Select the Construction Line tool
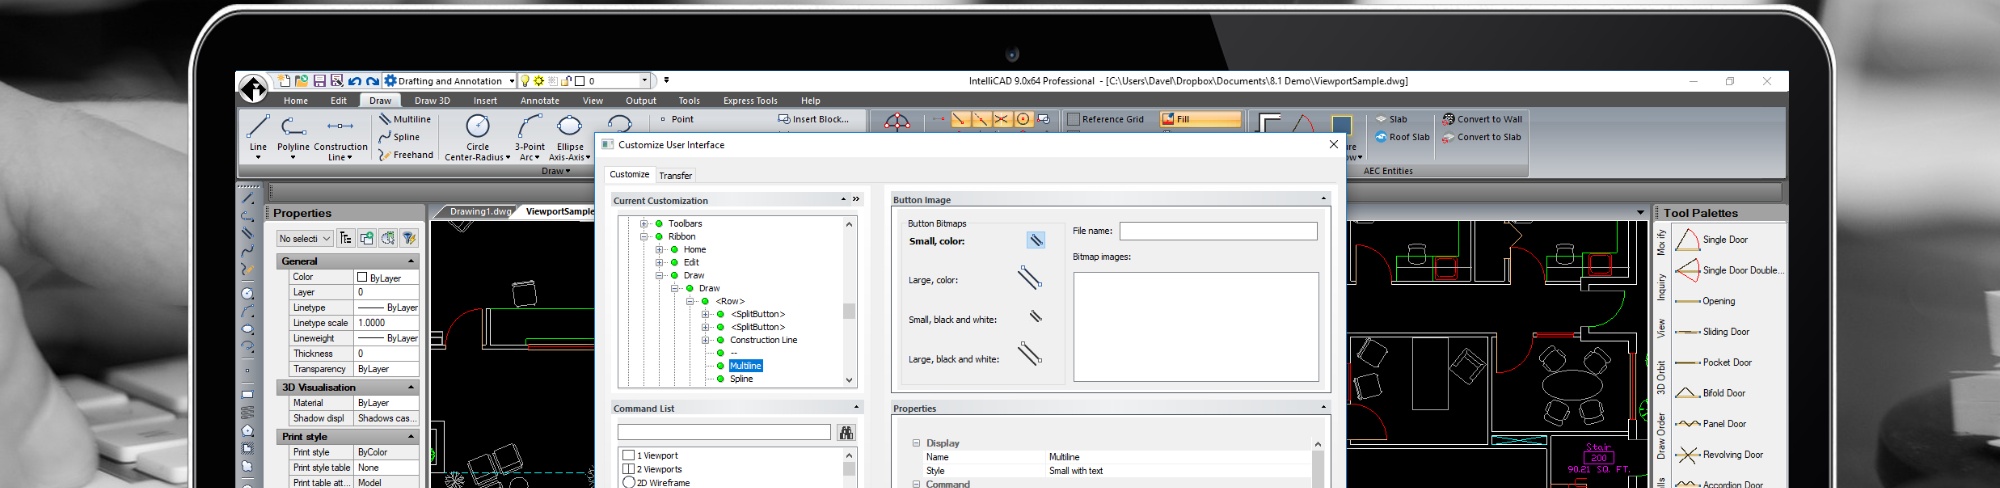This screenshot has height=488, width=2000. click(340, 136)
